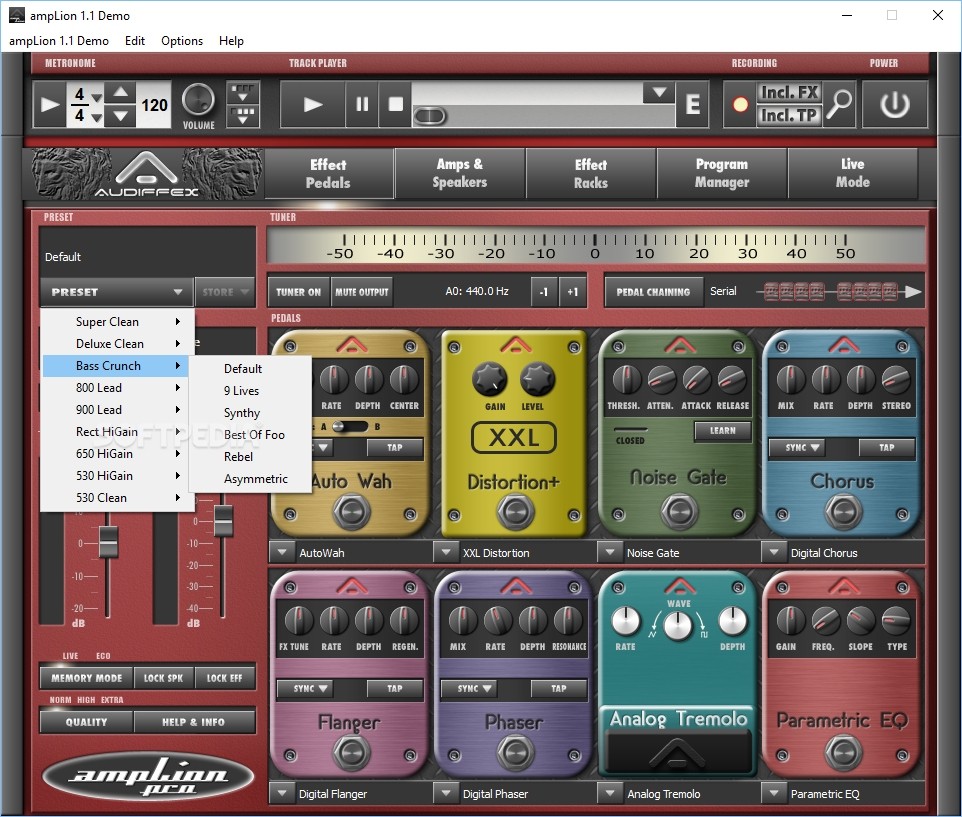Click the STORE dropdown button
The height and width of the screenshot is (817, 962).
point(225,292)
